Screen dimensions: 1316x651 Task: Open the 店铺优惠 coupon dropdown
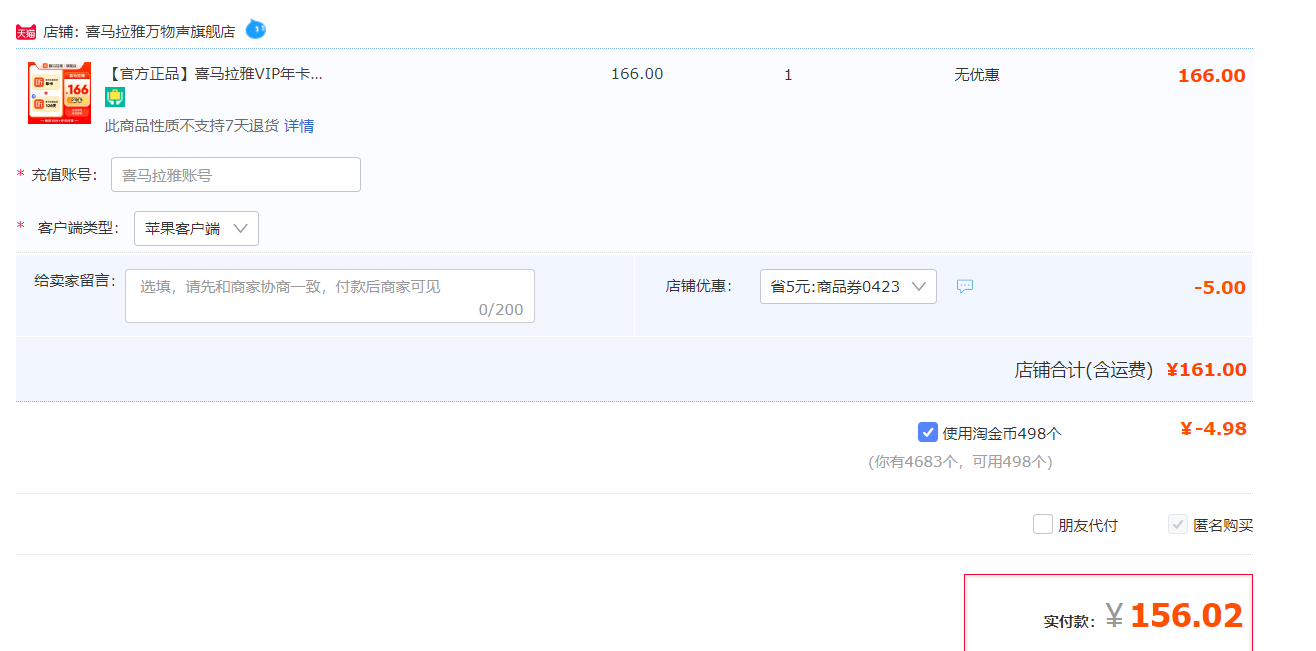coord(848,287)
